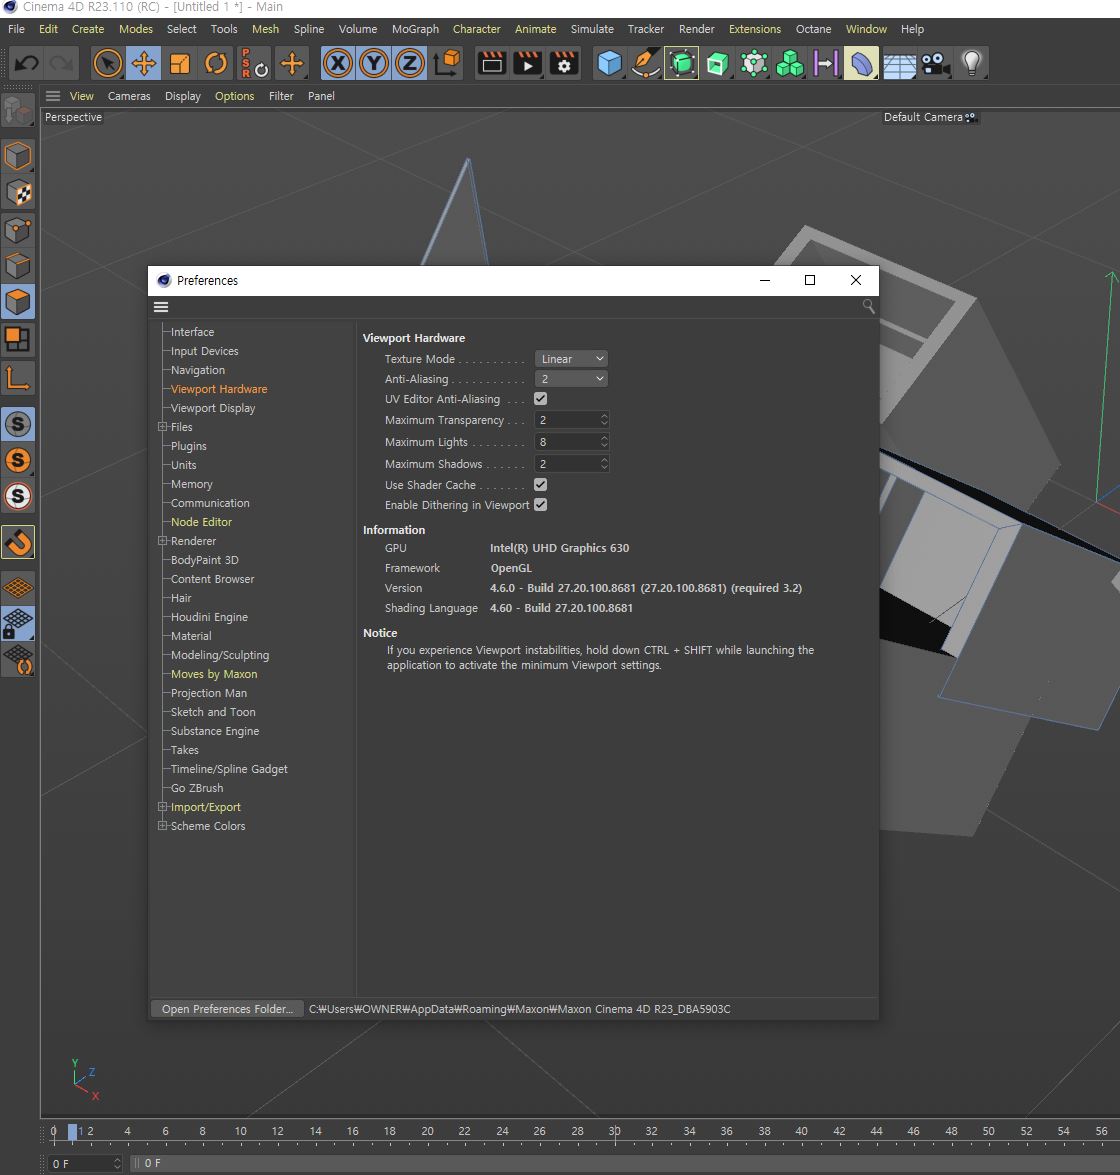The width and height of the screenshot is (1120, 1175).
Task: Click the Extrude generator icon
Action: 717,63
